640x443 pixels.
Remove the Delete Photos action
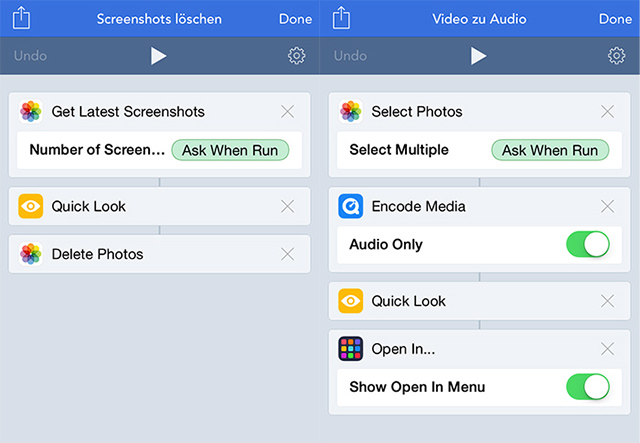pyautogui.click(x=288, y=254)
